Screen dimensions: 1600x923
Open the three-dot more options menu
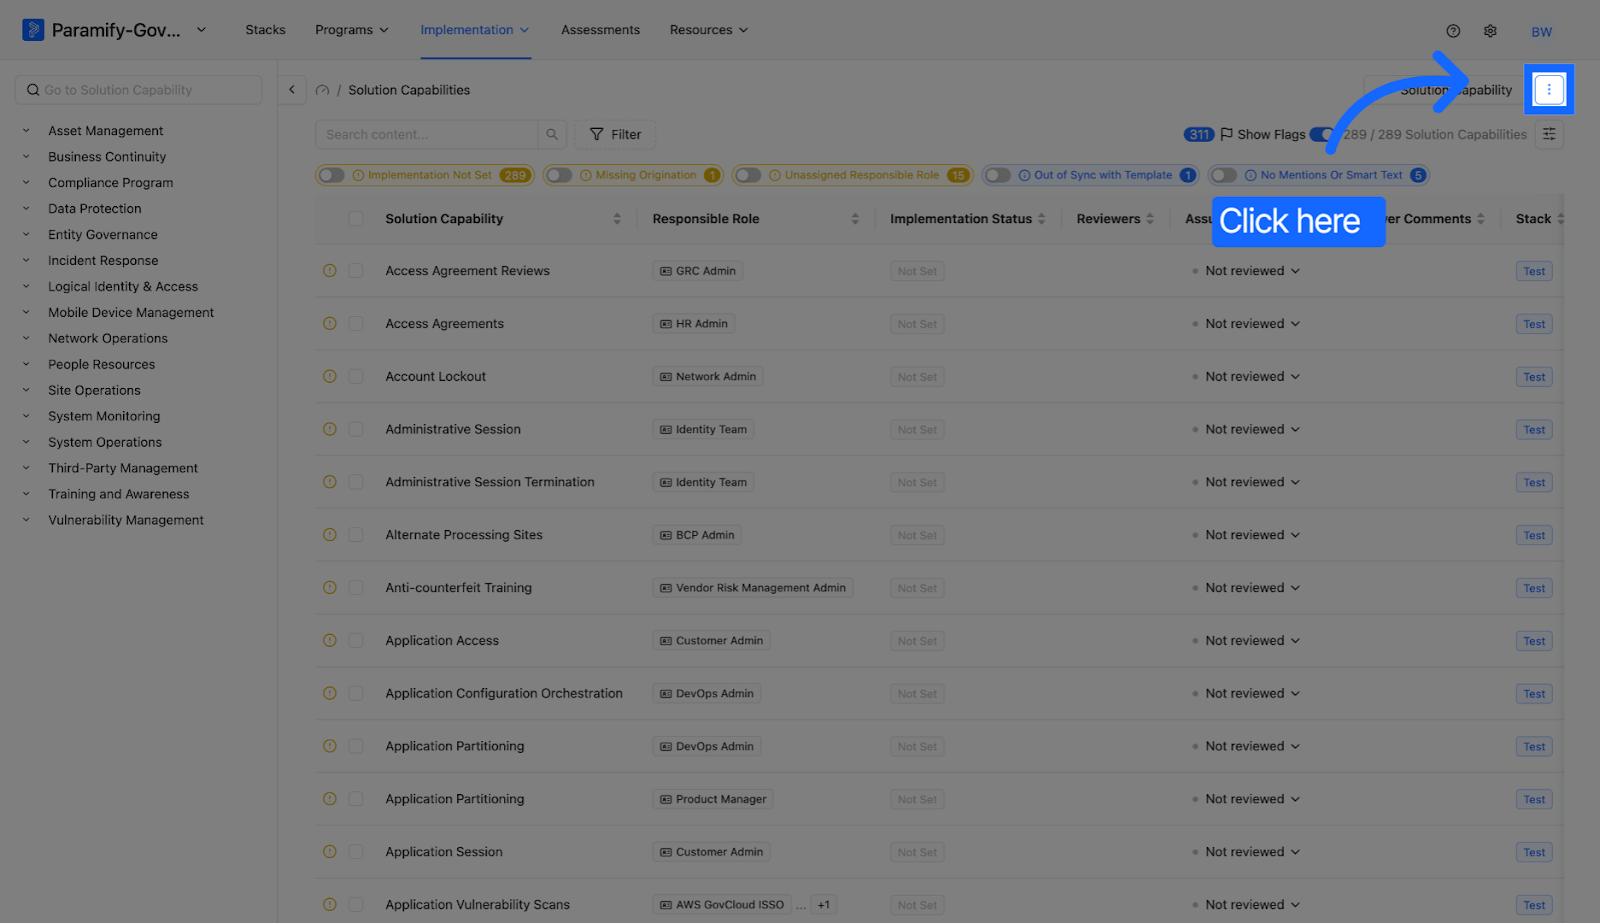(x=1549, y=90)
